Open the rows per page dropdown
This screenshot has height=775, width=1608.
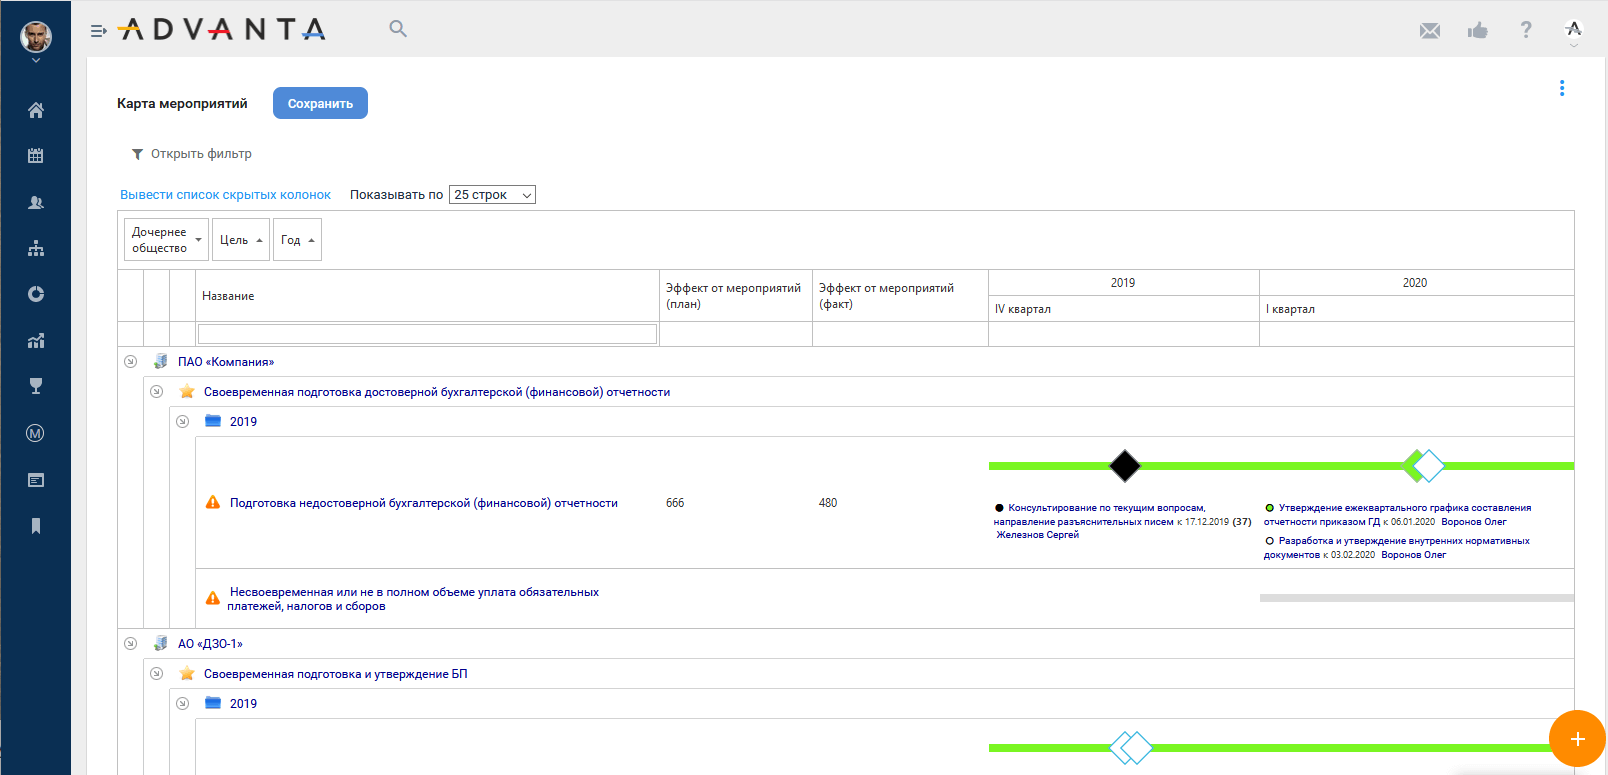[x=492, y=195]
